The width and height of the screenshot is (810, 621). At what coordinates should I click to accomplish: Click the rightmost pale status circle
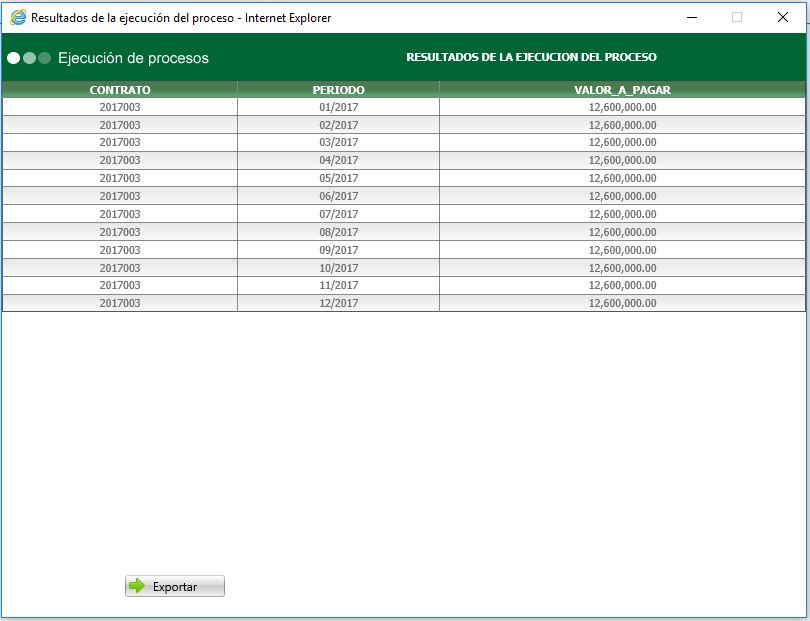click(x=45, y=58)
